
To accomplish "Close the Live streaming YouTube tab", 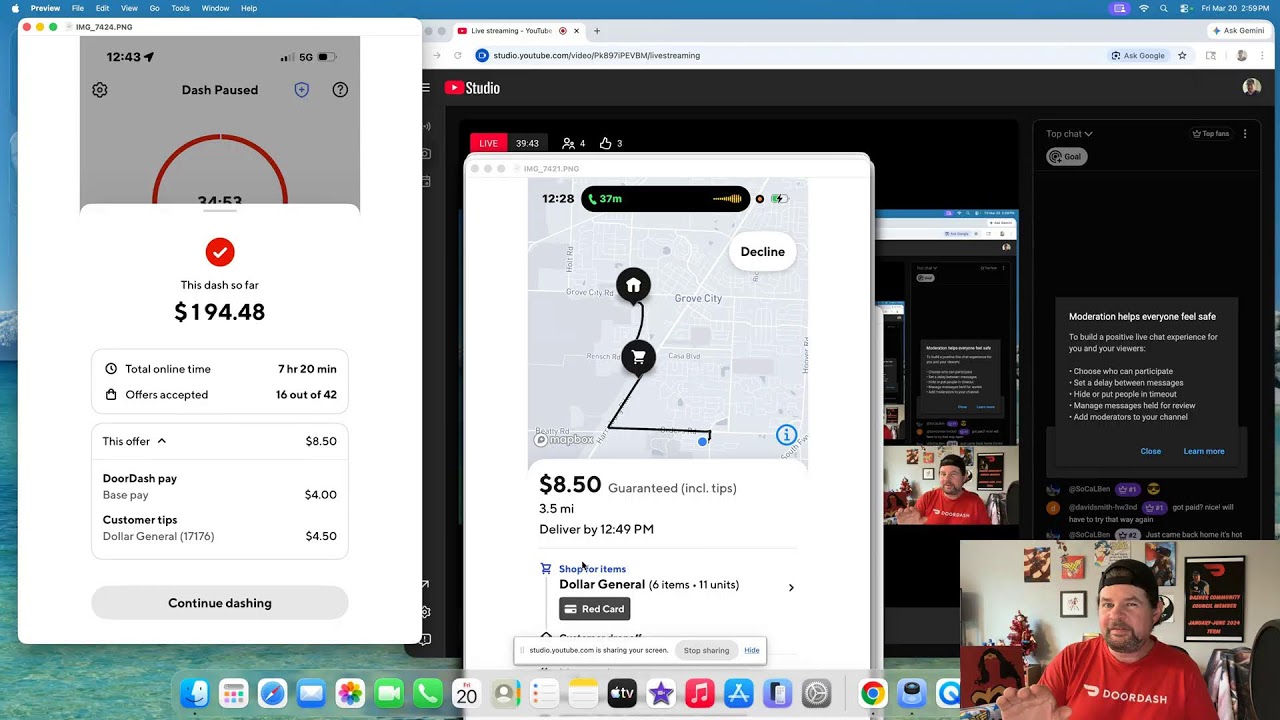I will pyautogui.click(x=576, y=31).
